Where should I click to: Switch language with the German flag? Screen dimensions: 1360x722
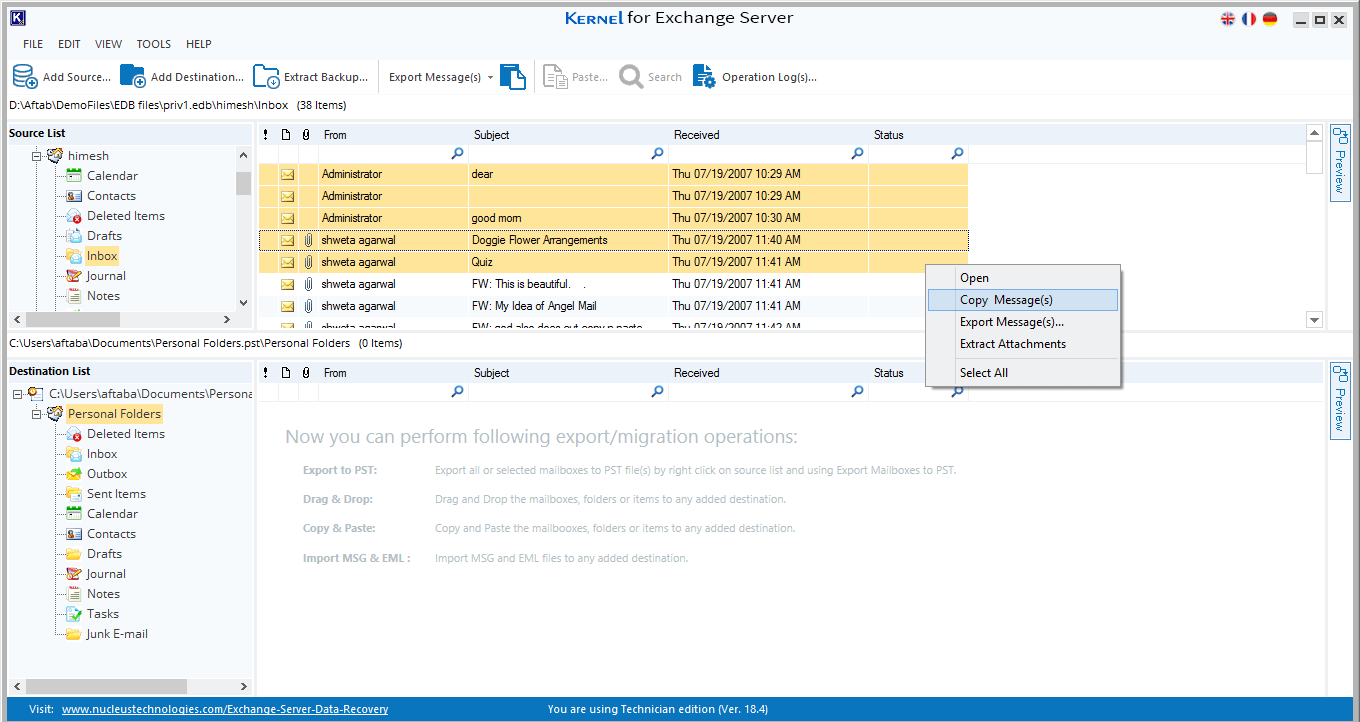1270,19
